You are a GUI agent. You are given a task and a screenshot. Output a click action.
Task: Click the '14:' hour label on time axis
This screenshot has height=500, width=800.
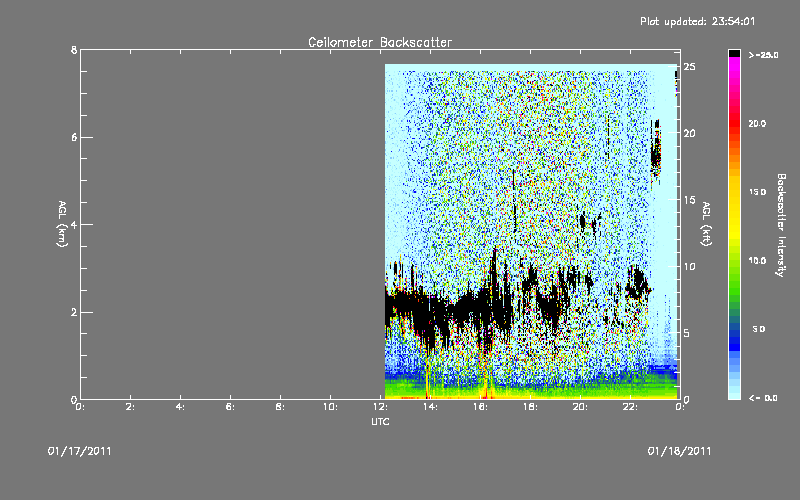(430, 407)
